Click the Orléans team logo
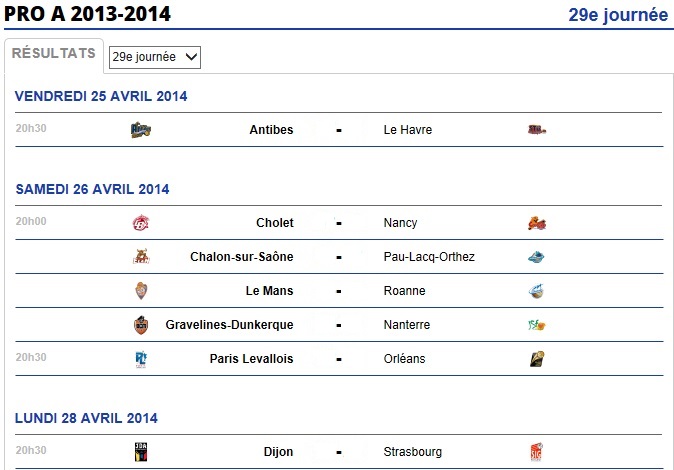The height and width of the screenshot is (470, 674). pos(537,359)
